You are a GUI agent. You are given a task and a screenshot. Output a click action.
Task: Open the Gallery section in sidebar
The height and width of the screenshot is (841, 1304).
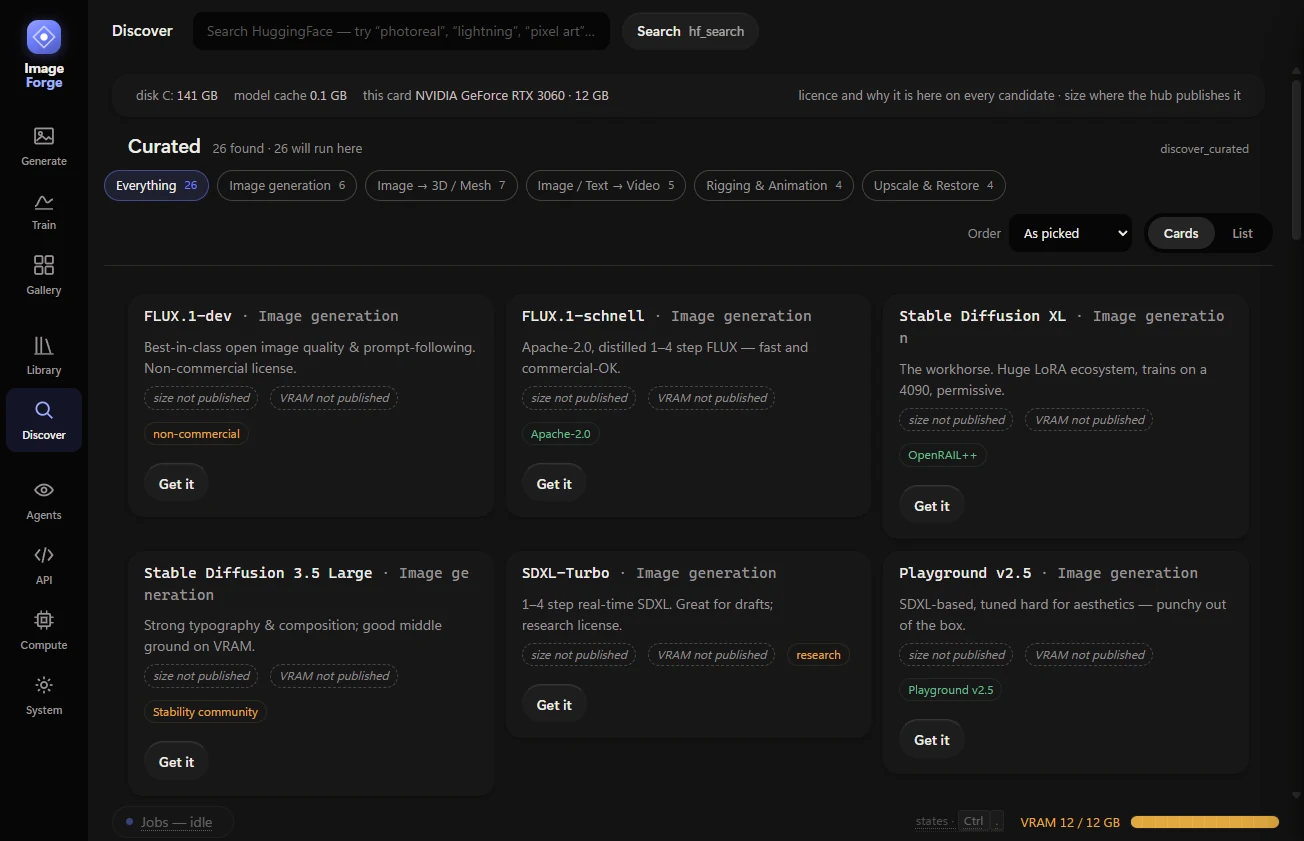44,275
